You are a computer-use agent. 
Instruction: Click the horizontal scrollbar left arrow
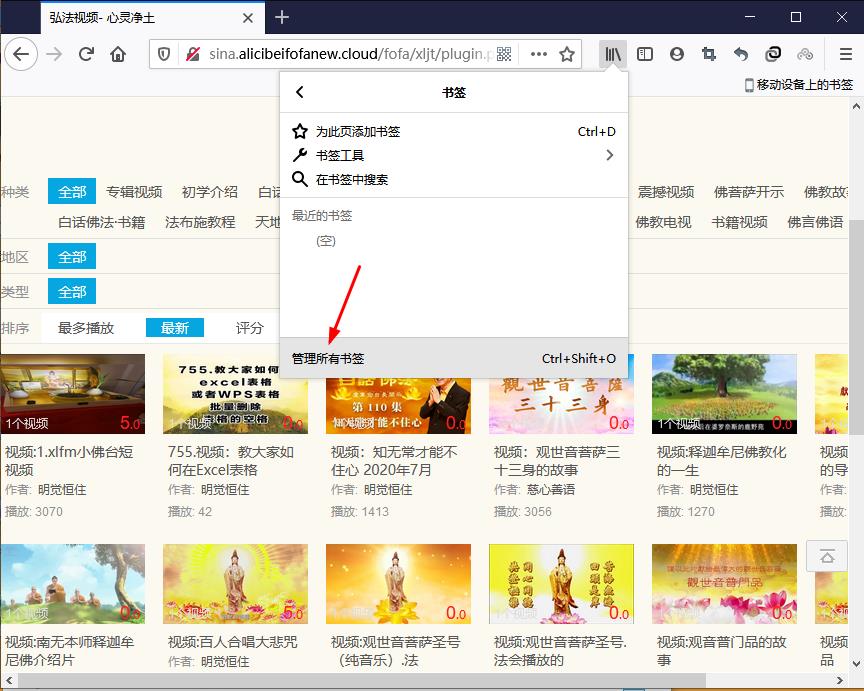tap(8, 681)
